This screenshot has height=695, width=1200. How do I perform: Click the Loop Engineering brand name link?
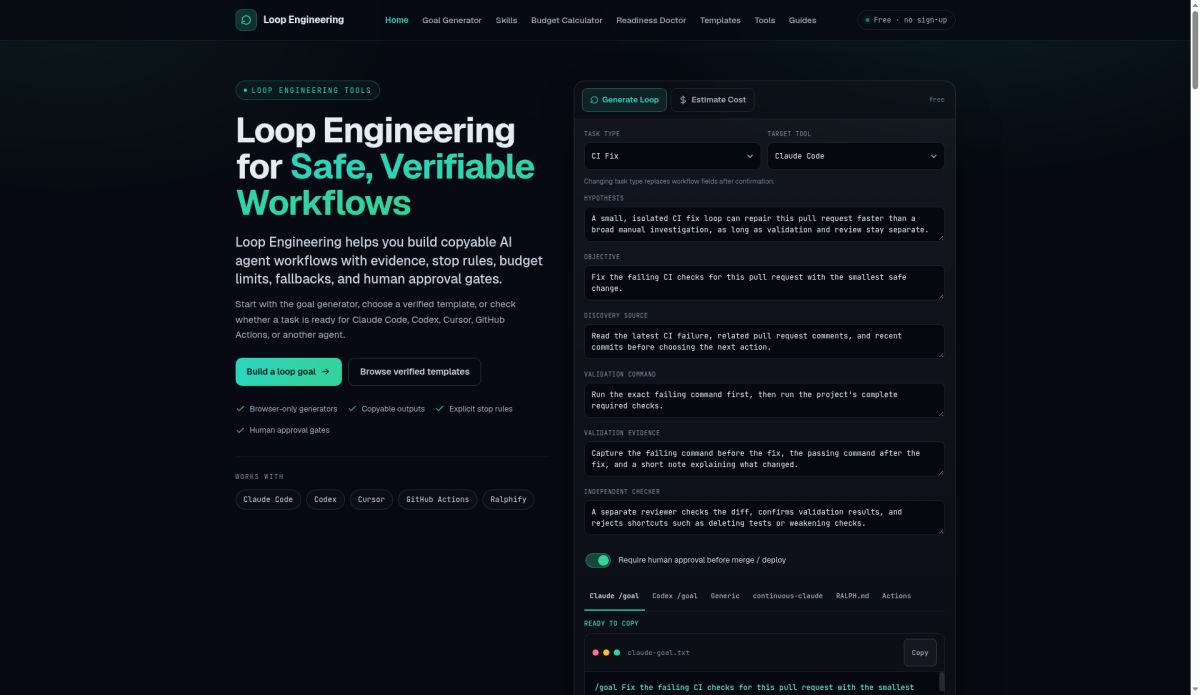click(x=303, y=20)
